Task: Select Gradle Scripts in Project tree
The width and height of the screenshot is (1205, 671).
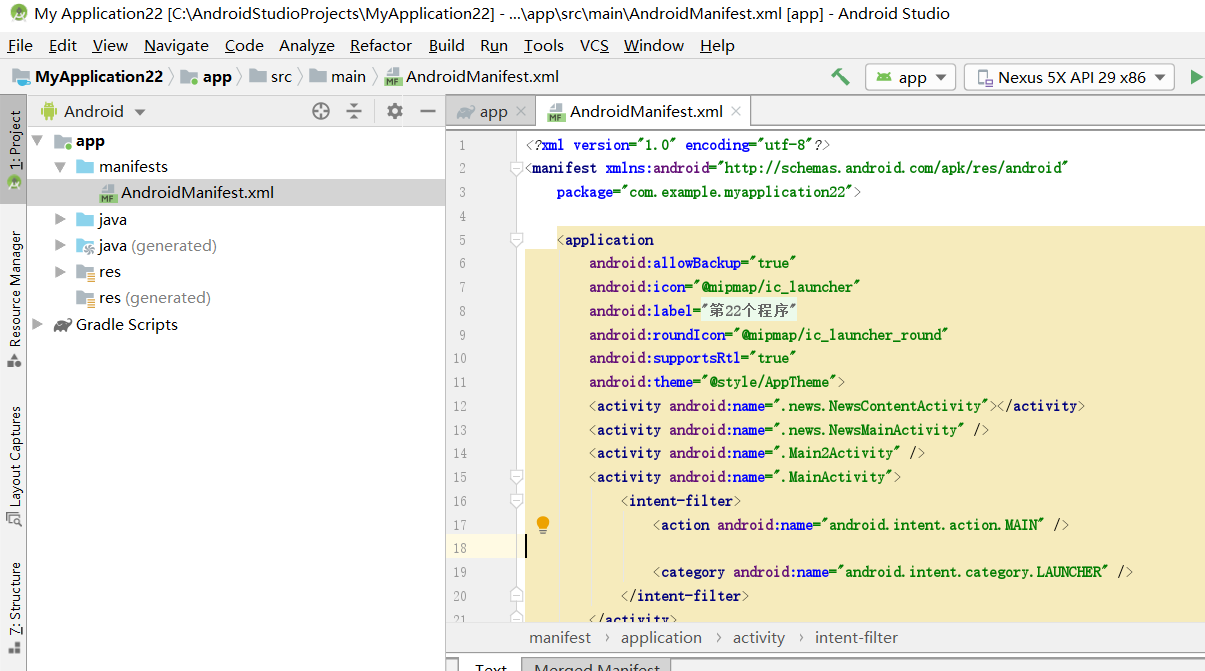Action: (126, 324)
